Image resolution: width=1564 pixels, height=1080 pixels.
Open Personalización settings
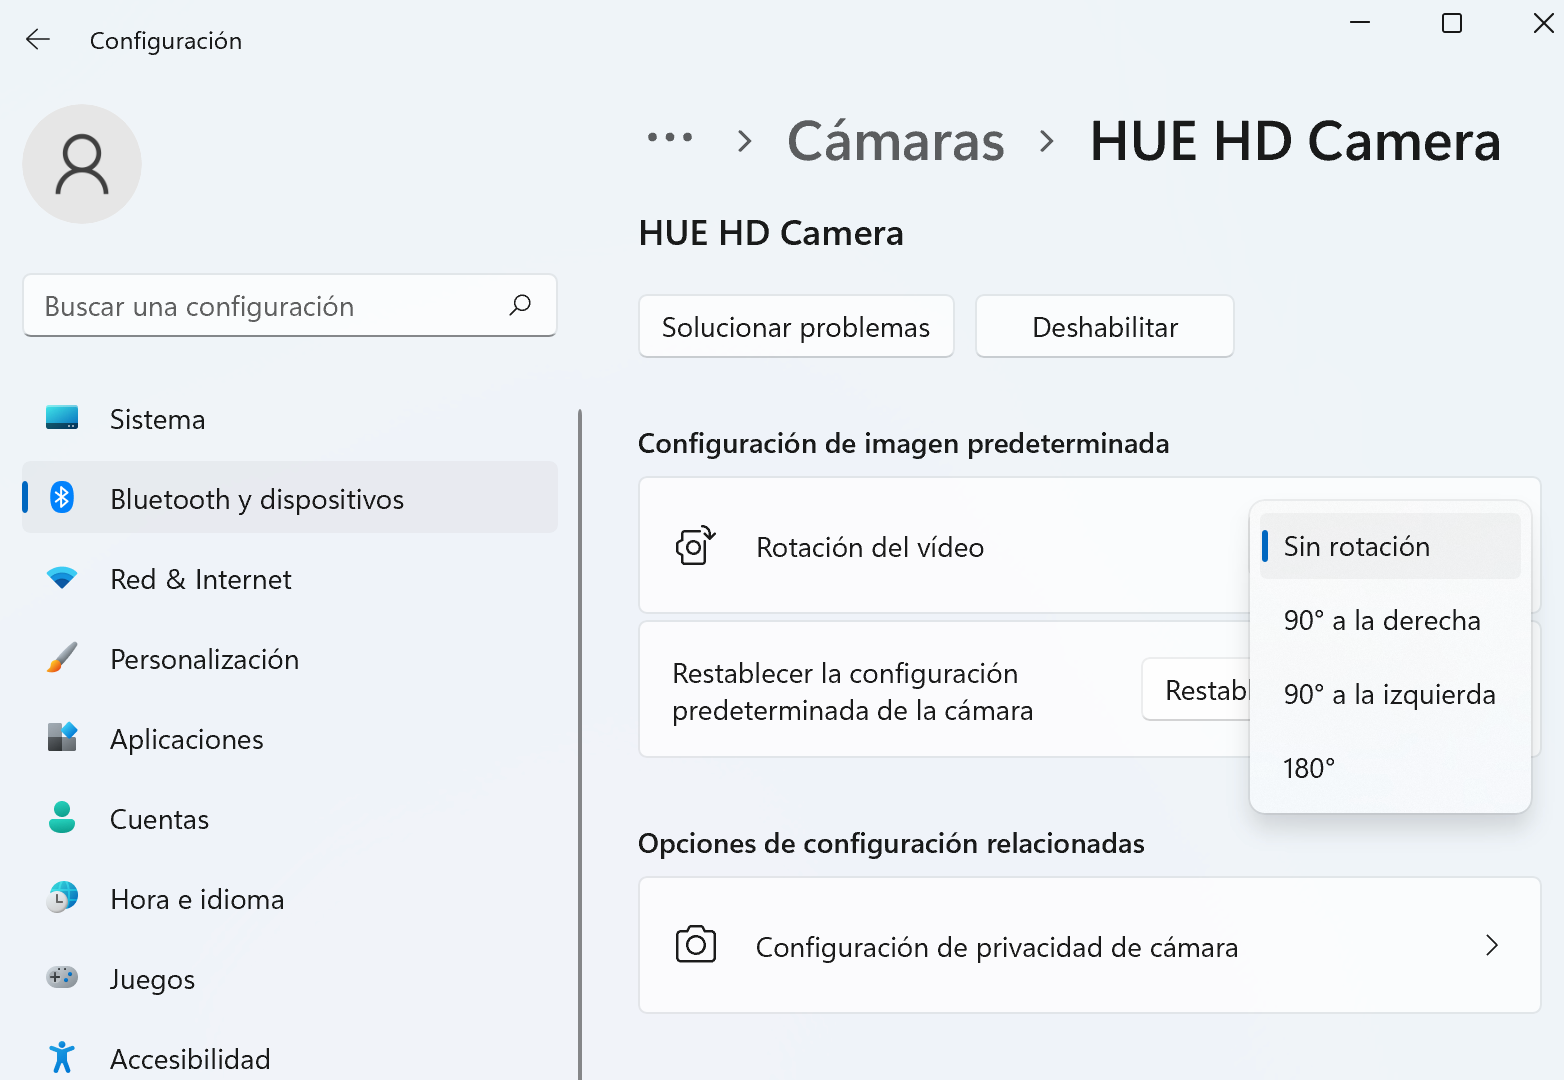[x=290, y=659]
